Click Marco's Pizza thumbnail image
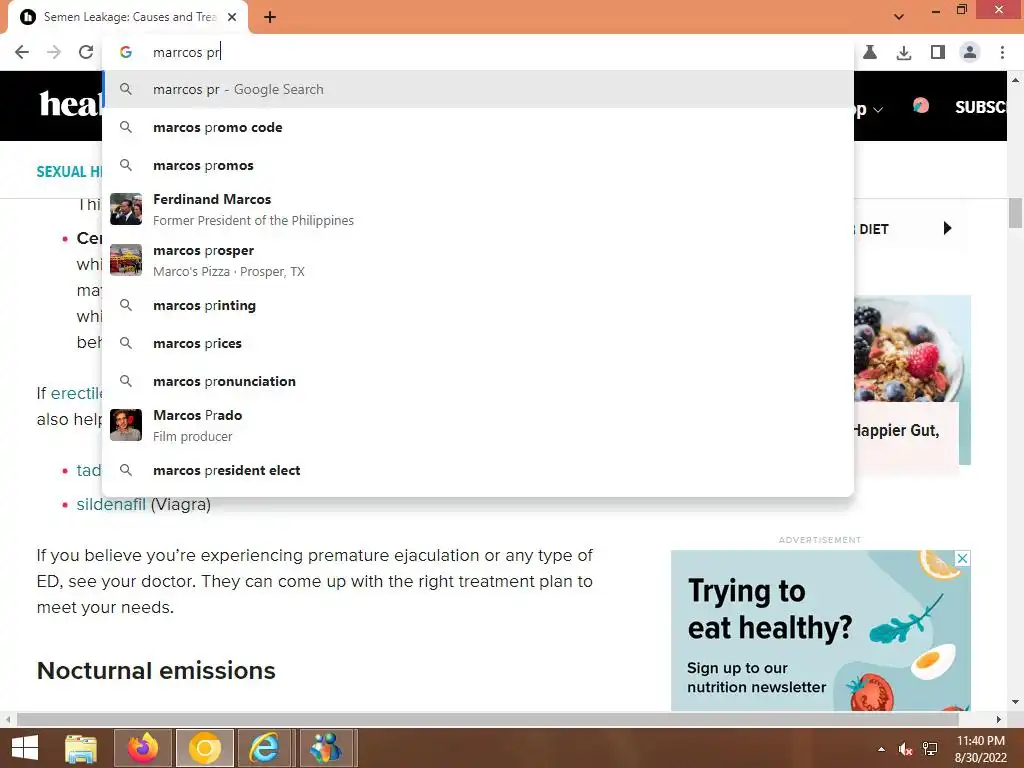This screenshot has height=768, width=1024. 126,260
